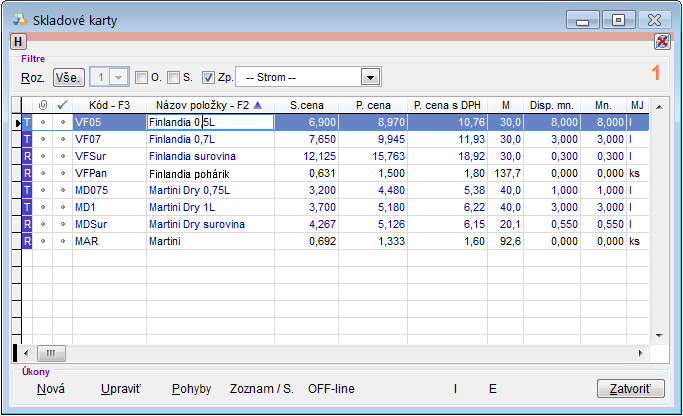Click the Vše. filter button
The width and height of the screenshot is (683, 416).
69,77
